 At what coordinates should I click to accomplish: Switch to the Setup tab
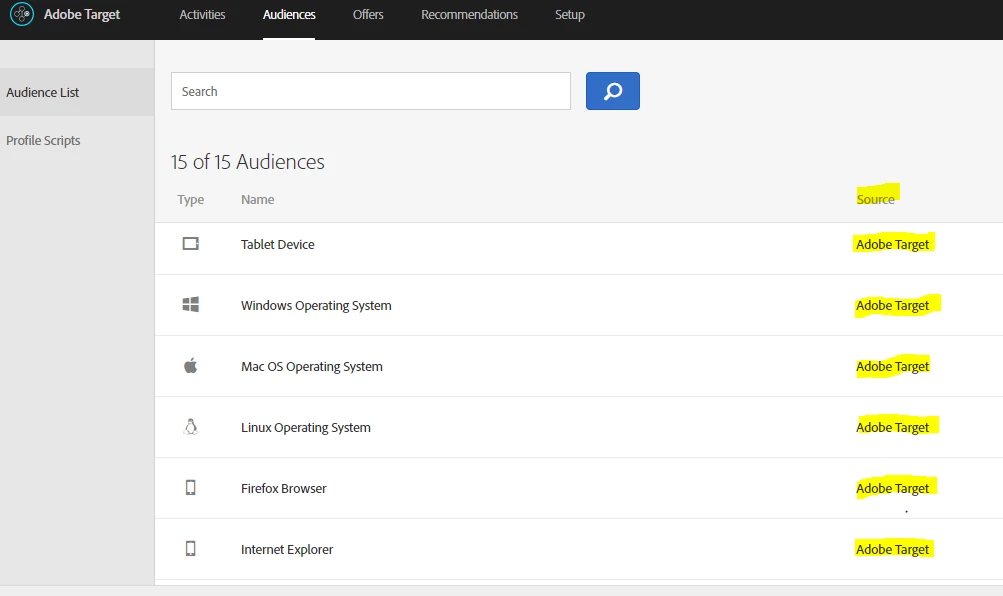coord(569,14)
